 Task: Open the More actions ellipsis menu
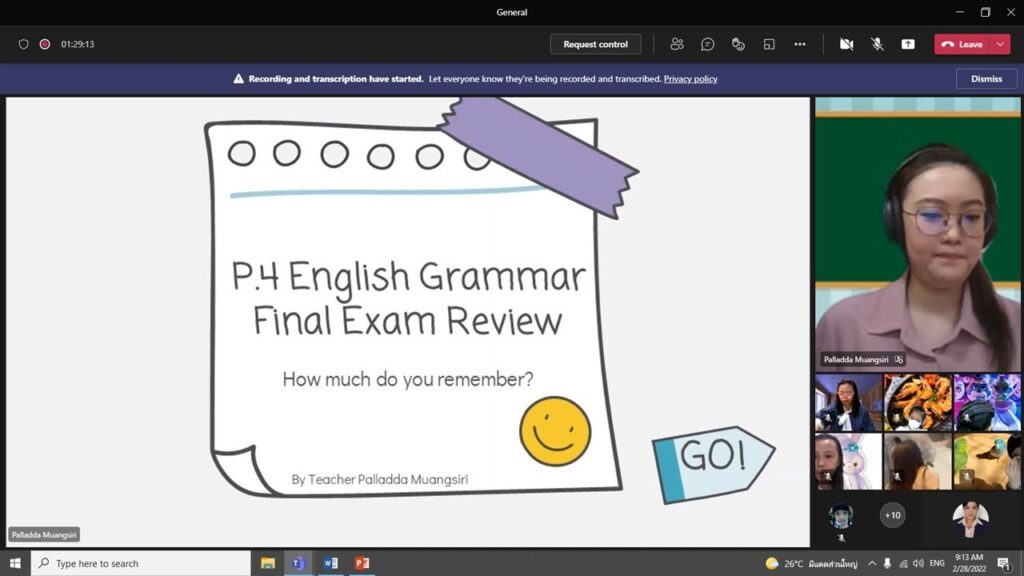coord(800,44)
